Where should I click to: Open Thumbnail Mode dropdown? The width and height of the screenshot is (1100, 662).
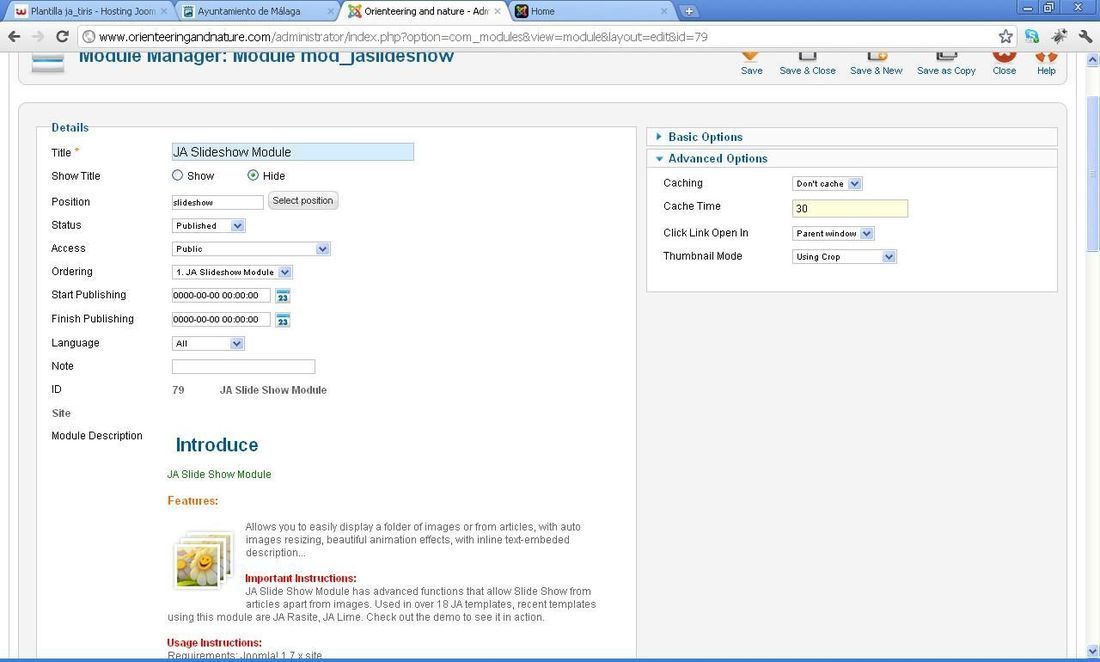click(844, 257)
